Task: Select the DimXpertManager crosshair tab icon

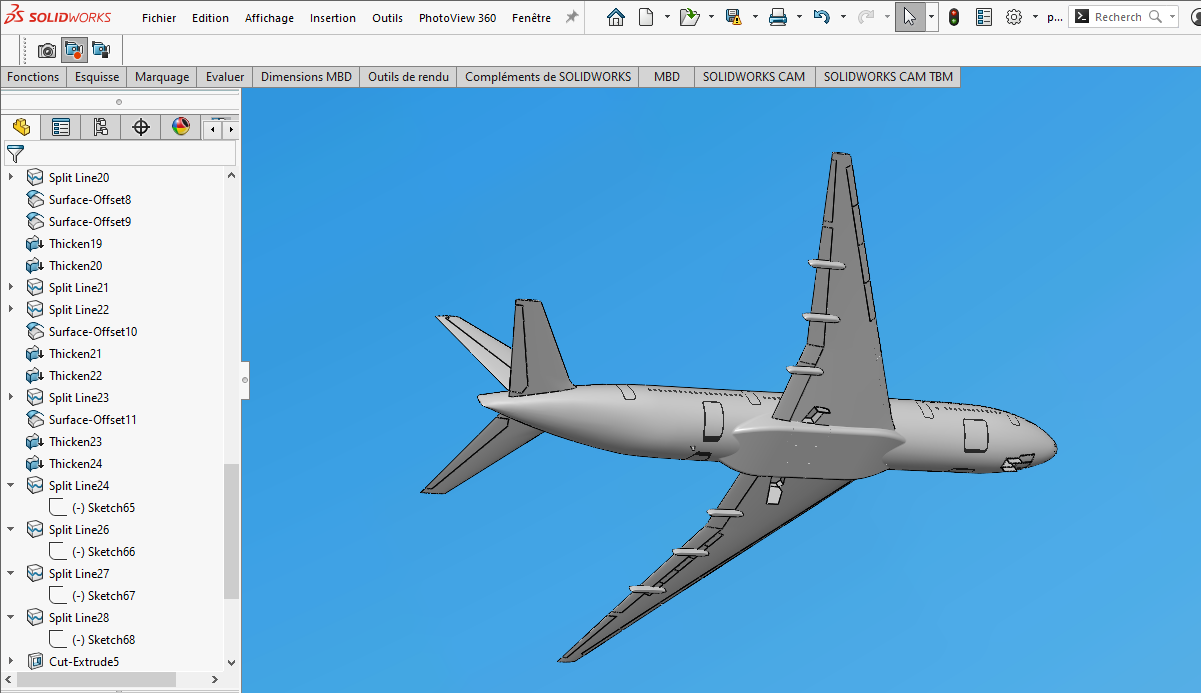Action: (x=141, y=127)
